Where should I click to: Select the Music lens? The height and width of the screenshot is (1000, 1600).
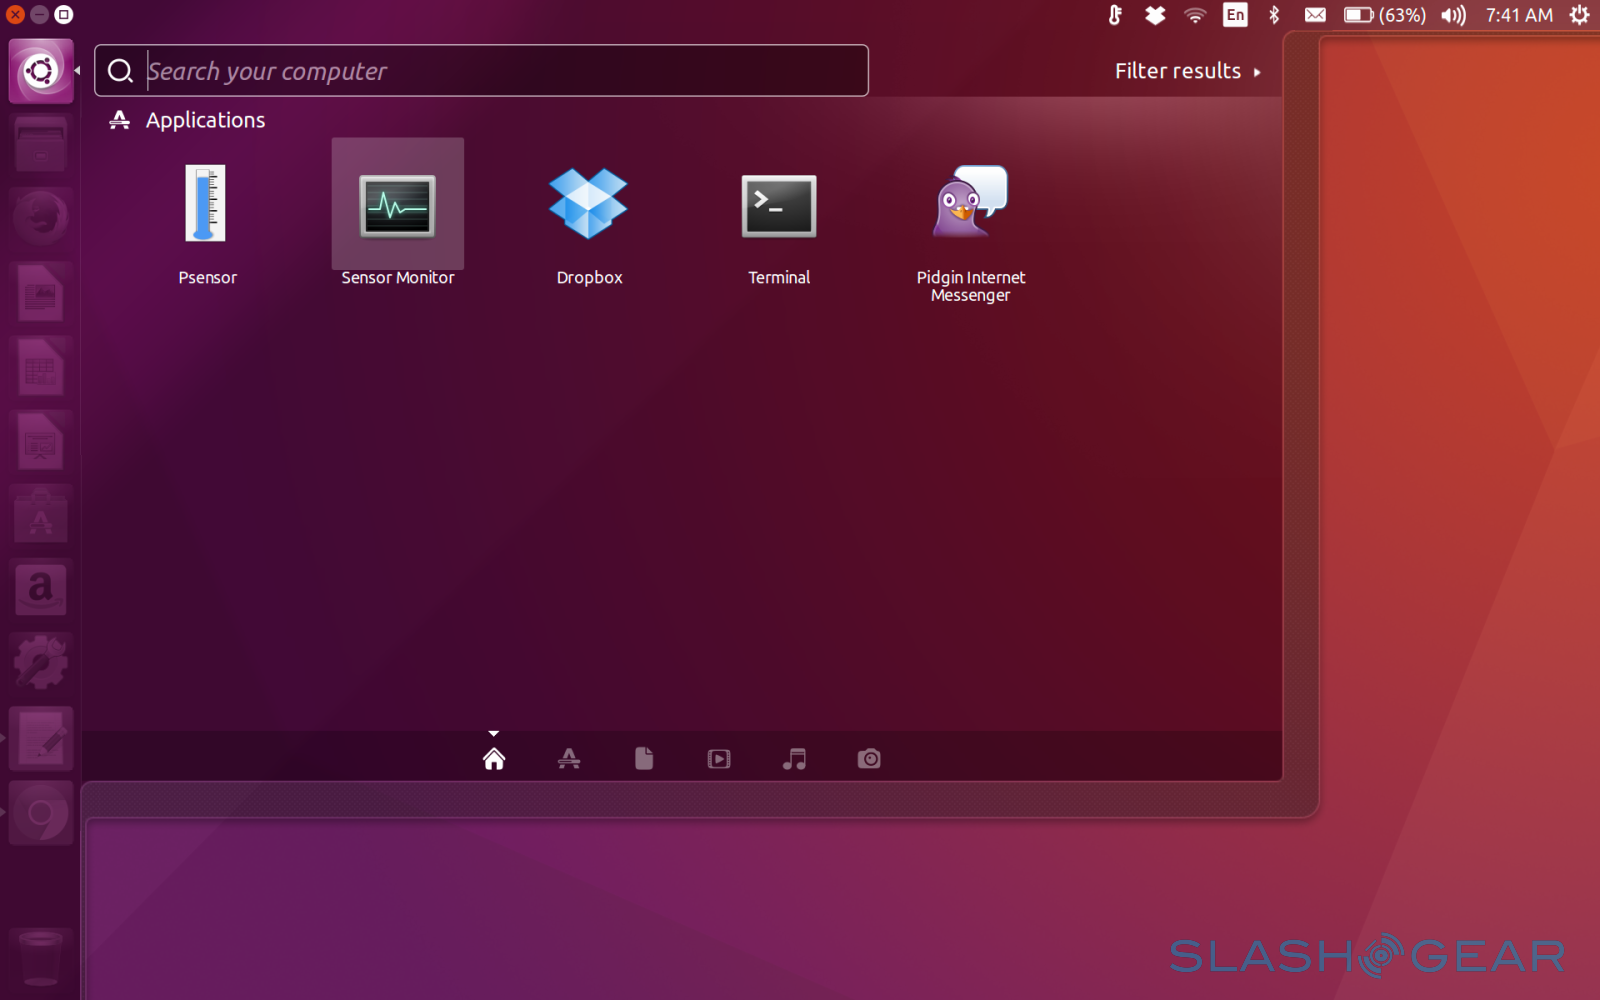coord(794,759)
